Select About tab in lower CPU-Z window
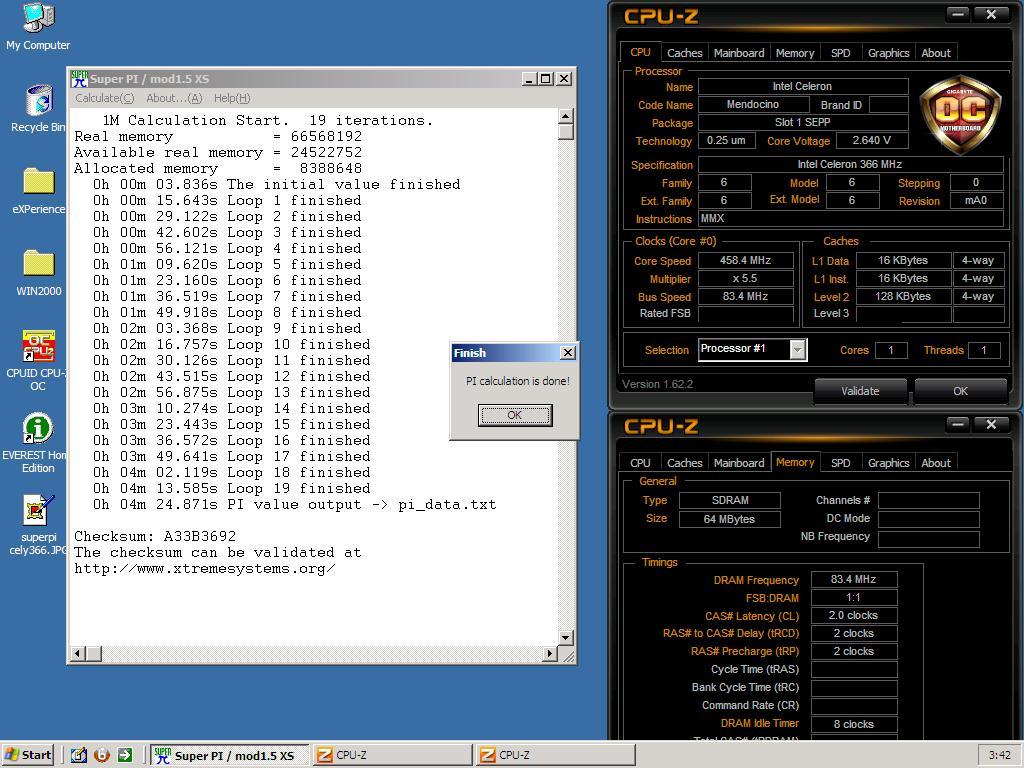This screenshot has height=768, width=1024. [936, 462]
